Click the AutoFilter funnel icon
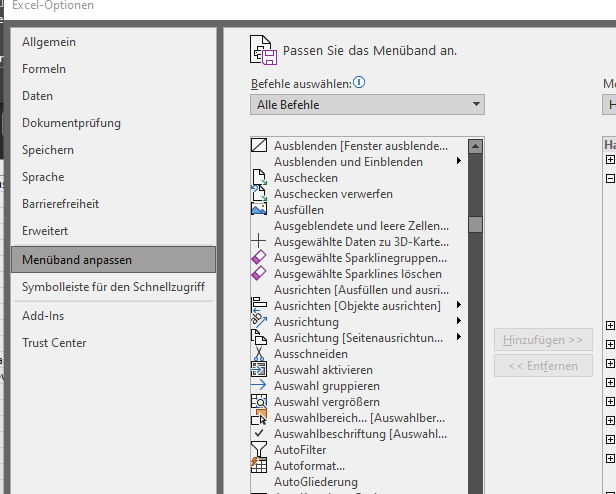 (x=259, y=449)
